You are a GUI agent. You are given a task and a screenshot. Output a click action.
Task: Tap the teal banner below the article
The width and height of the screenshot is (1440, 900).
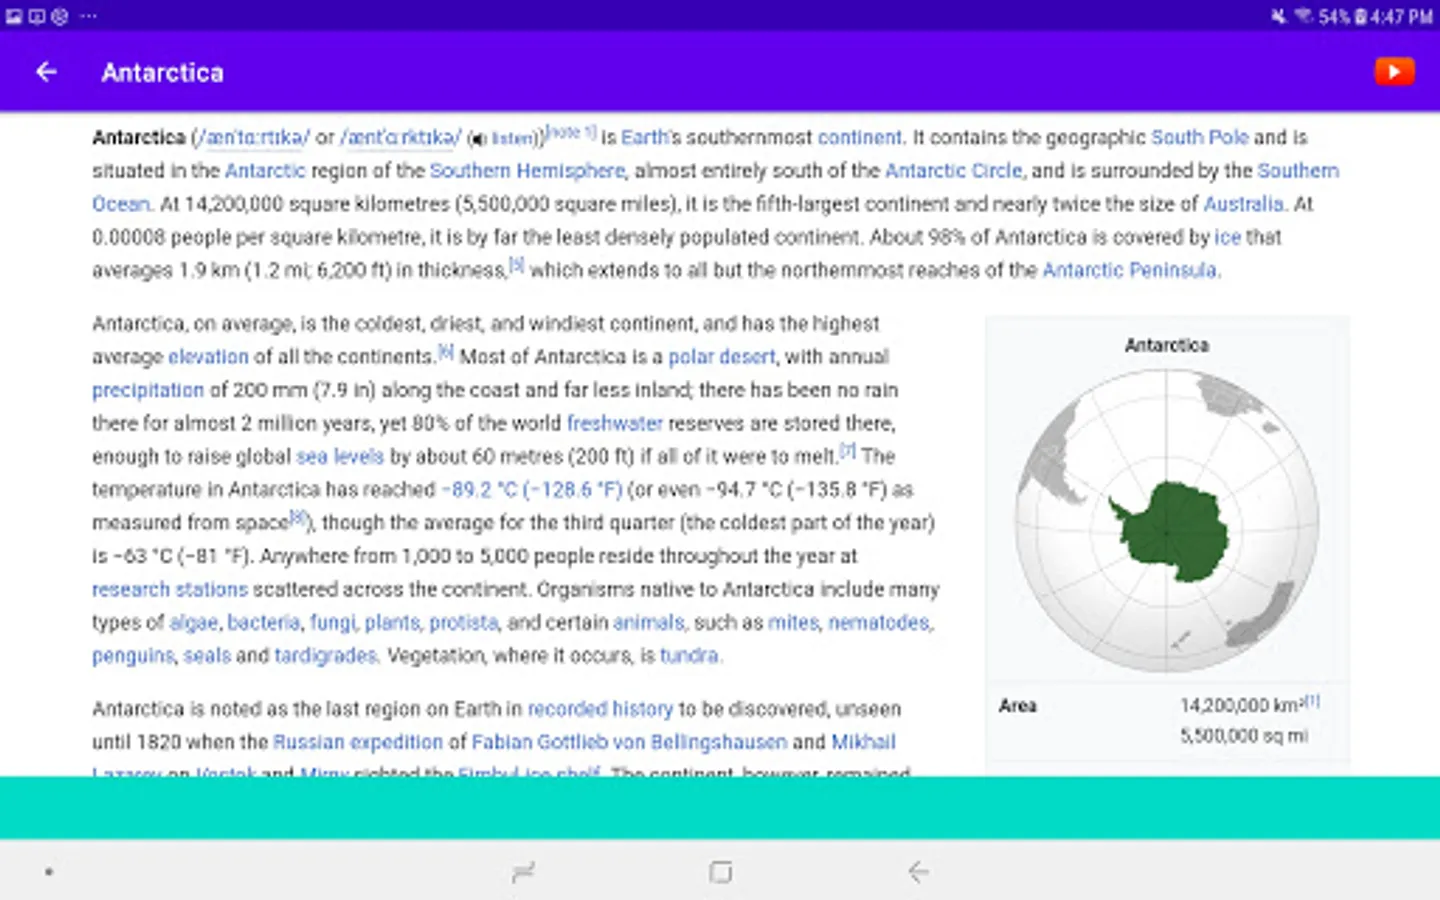720,808
